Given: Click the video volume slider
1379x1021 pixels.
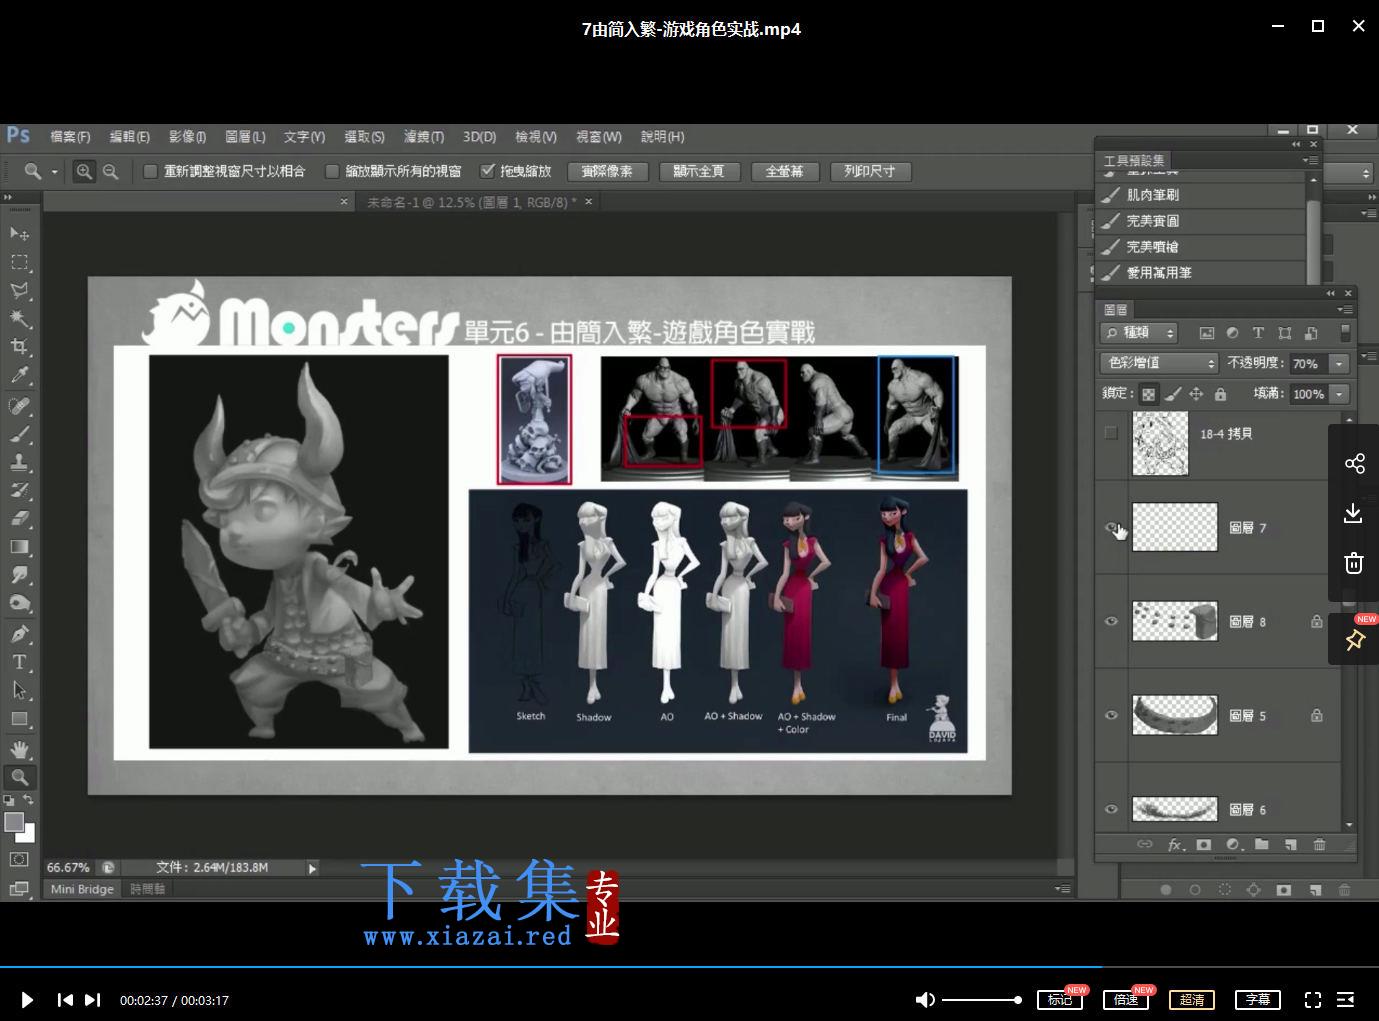Looking at the screenshot, I should (x=981, y=1000).
